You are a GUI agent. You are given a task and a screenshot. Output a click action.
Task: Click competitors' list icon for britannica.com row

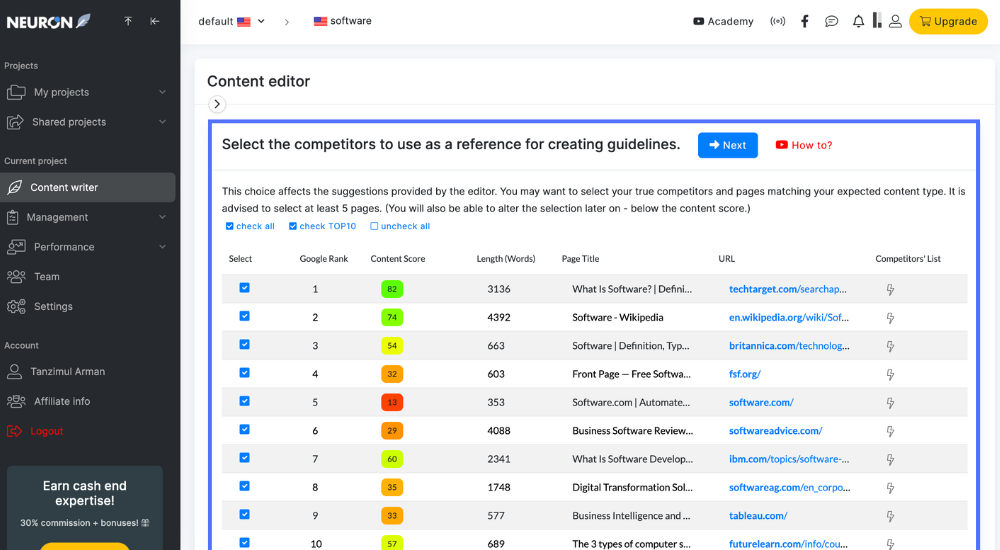(x=890, y=346)
